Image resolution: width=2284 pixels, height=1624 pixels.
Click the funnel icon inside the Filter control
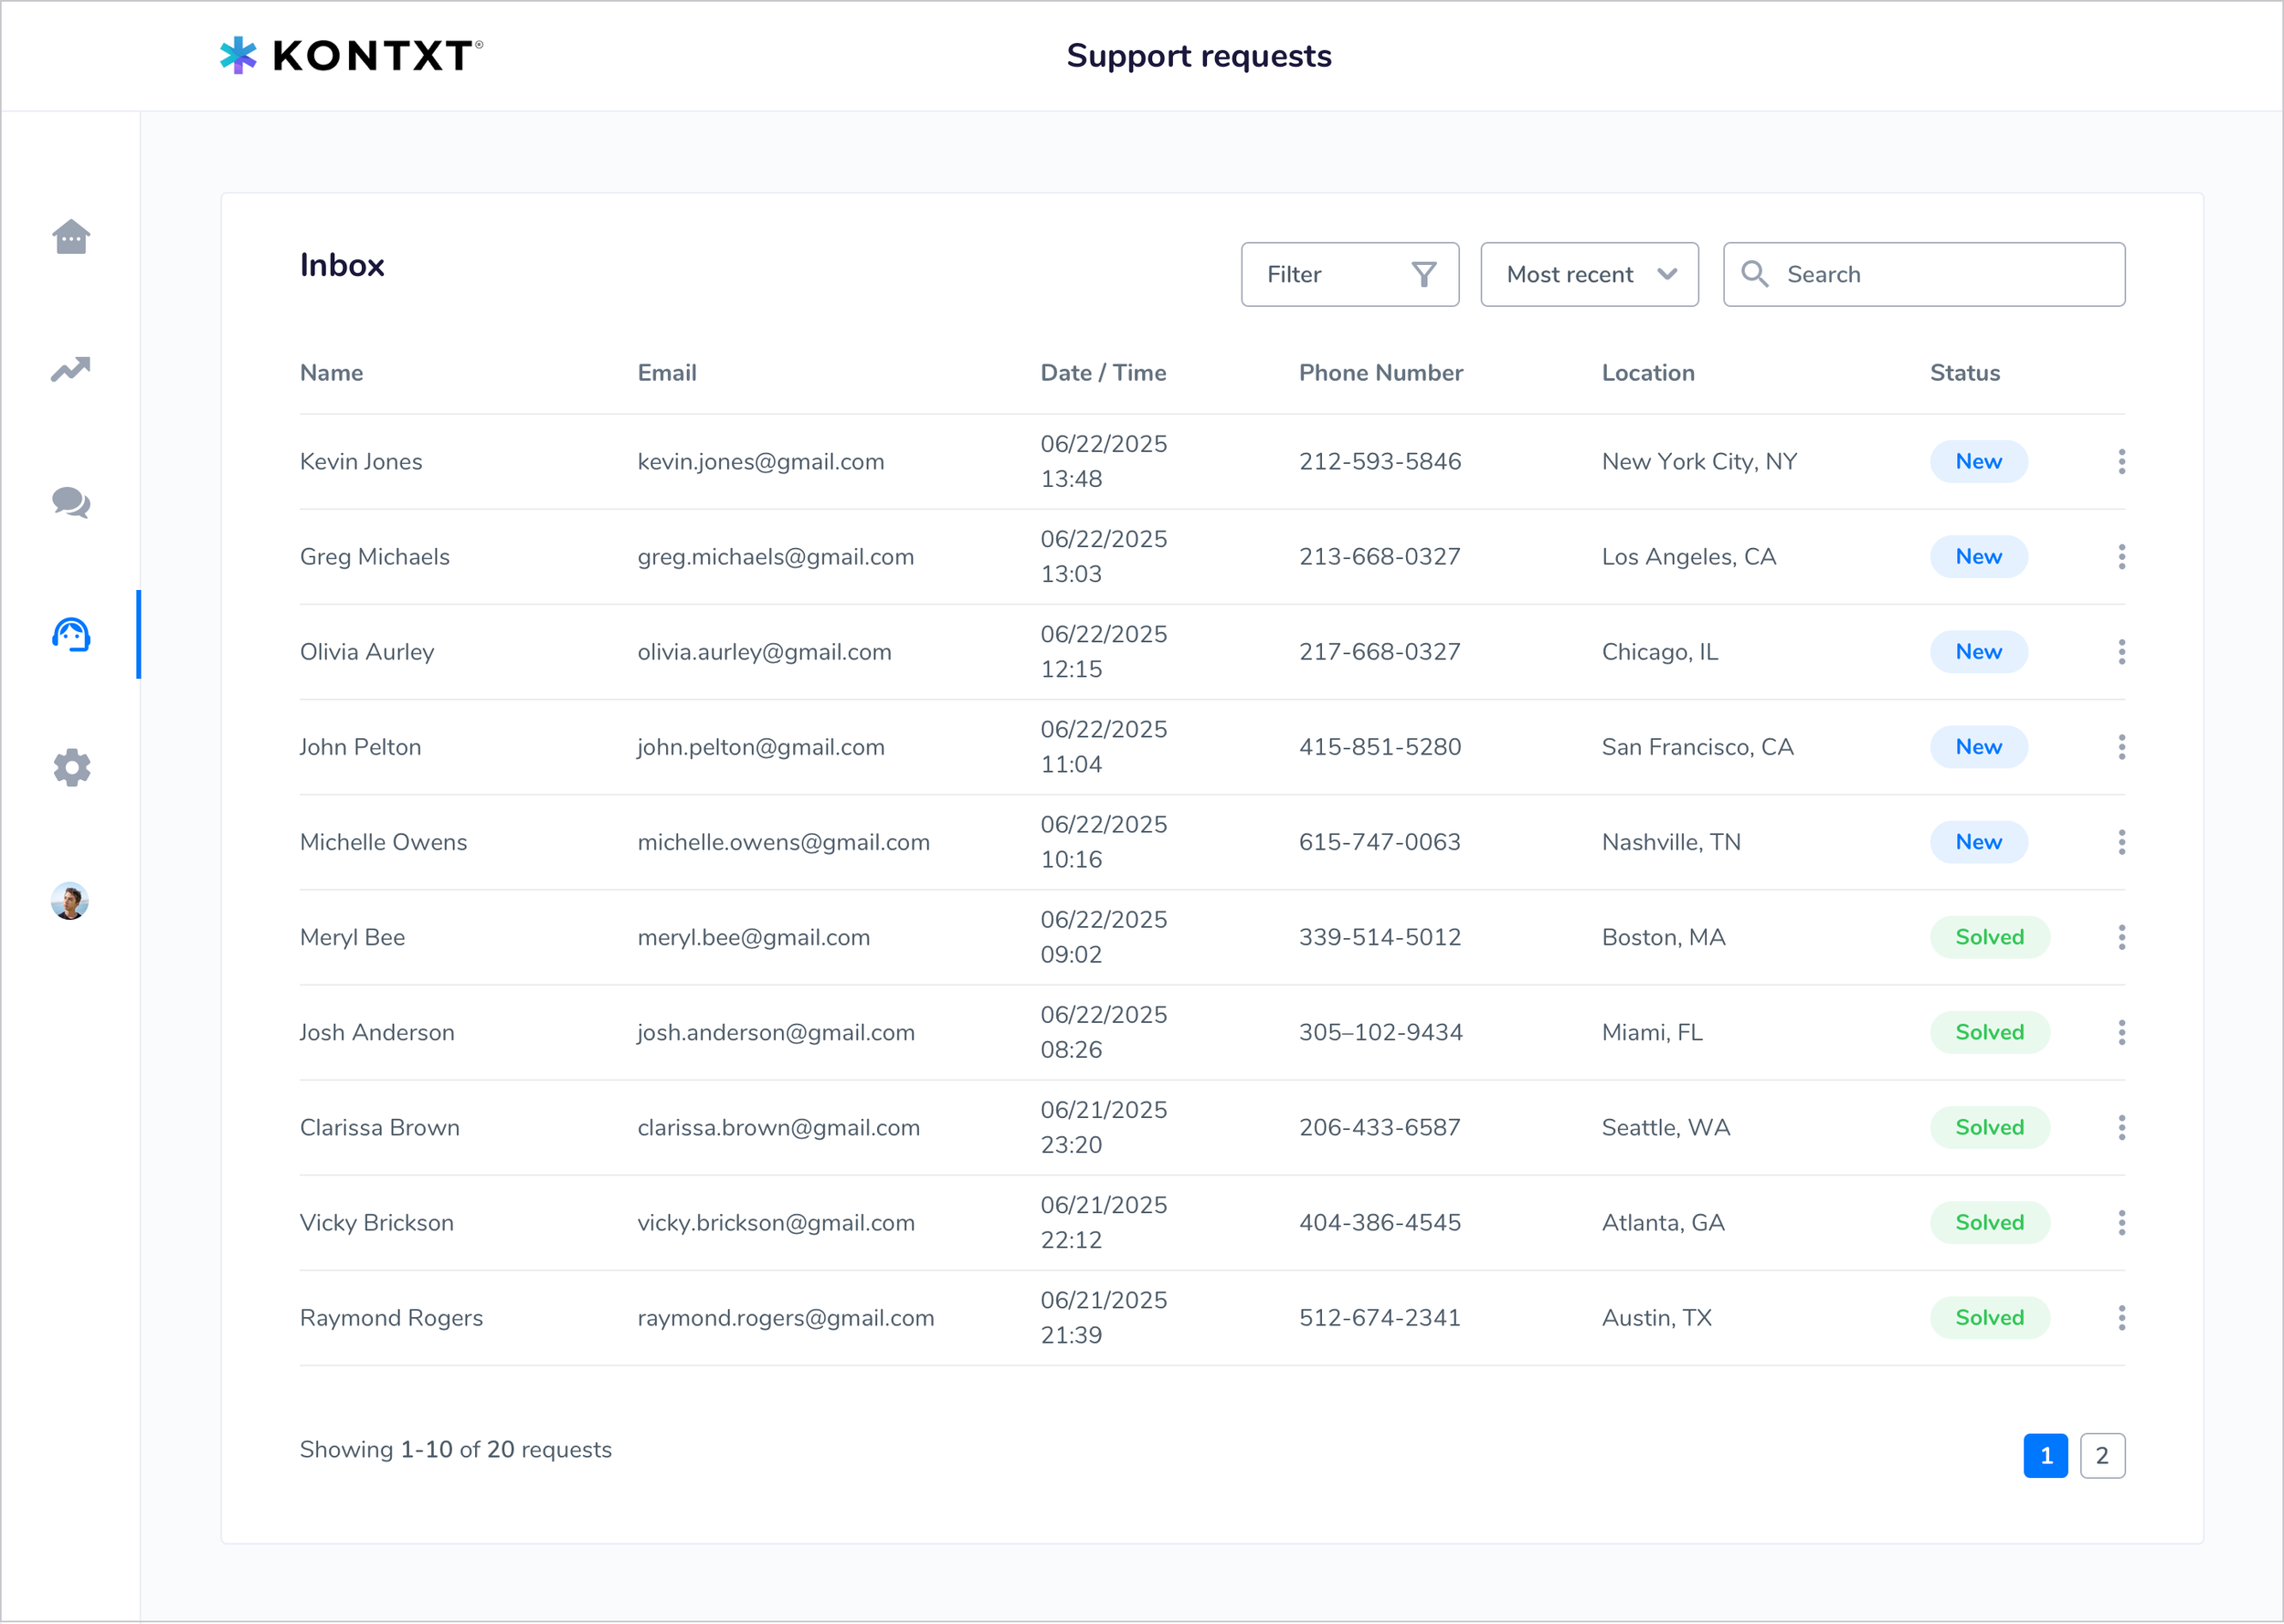1424,274
